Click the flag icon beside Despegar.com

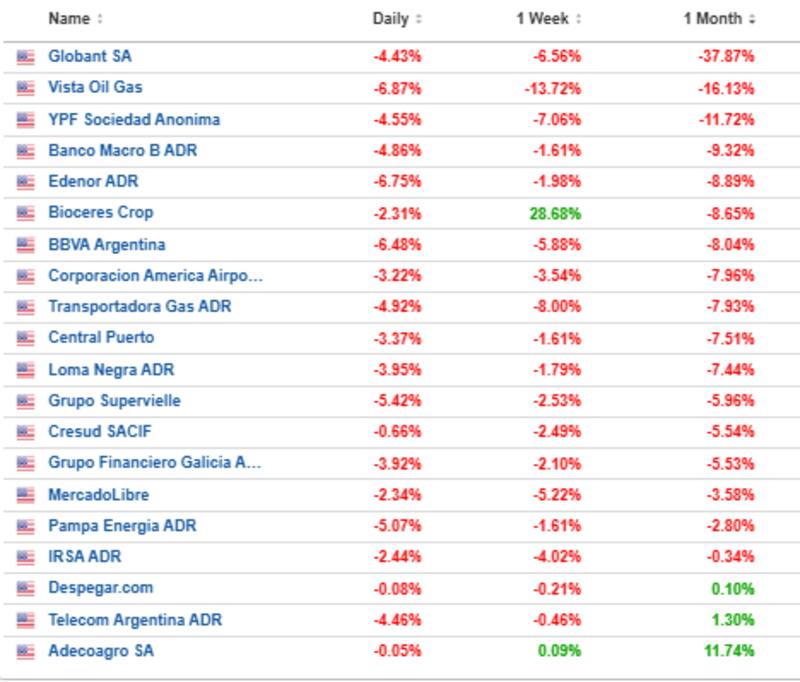point(26,588)
